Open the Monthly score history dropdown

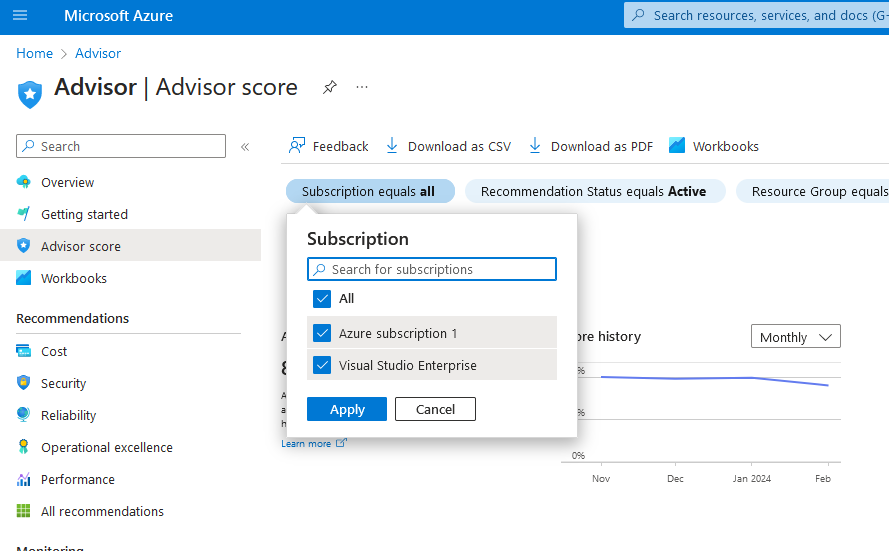pos(795,337)
